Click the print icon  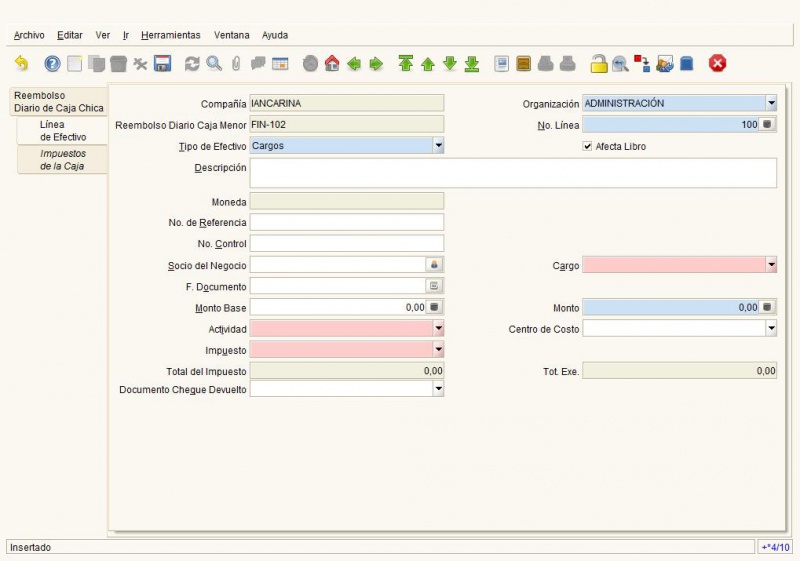[x=568, y=64]
